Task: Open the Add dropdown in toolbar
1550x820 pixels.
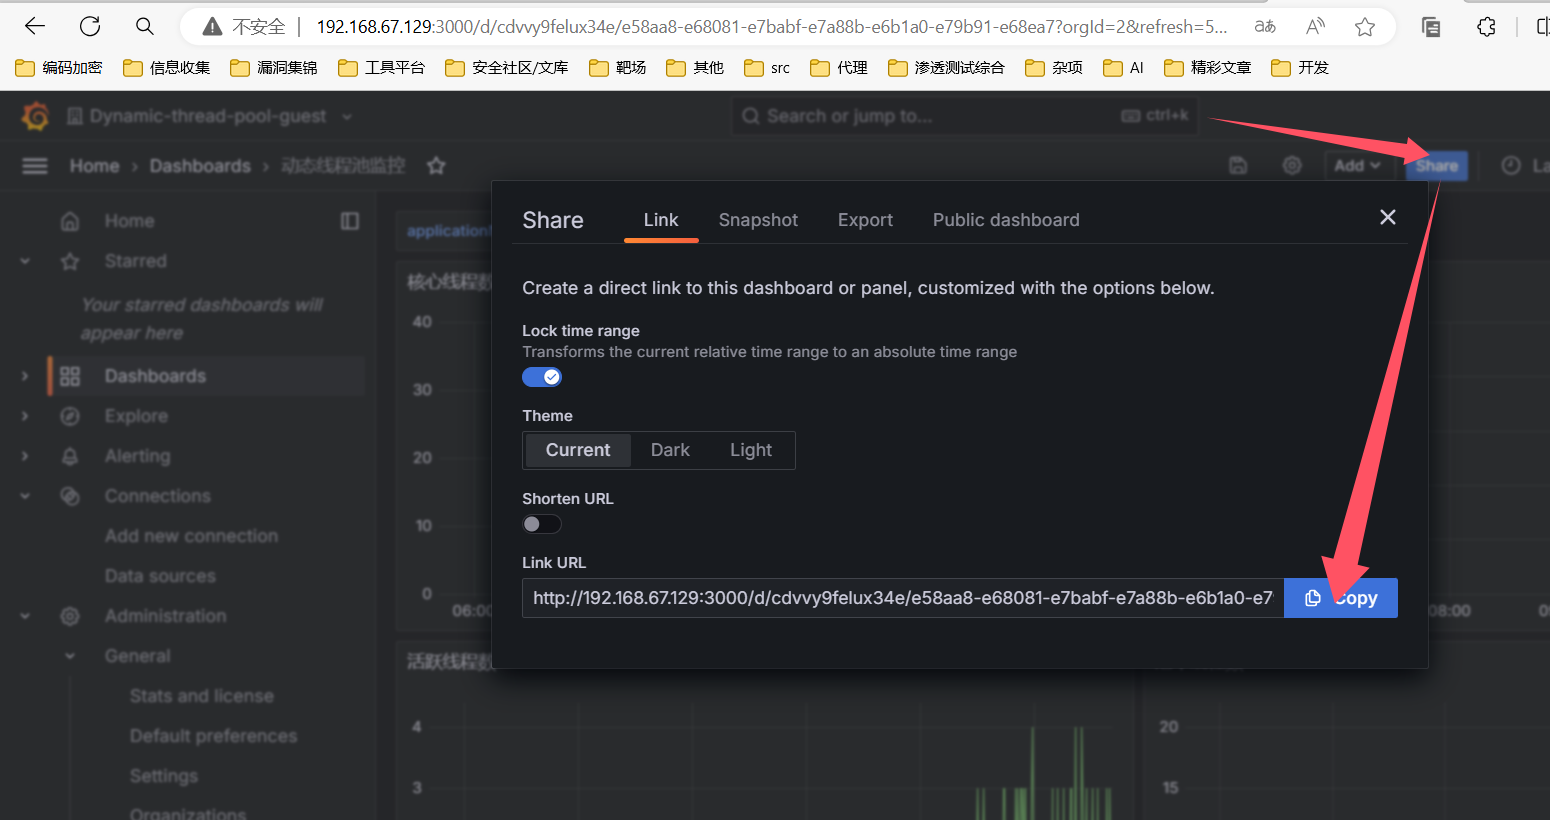Action: [x=1357, y=166]
